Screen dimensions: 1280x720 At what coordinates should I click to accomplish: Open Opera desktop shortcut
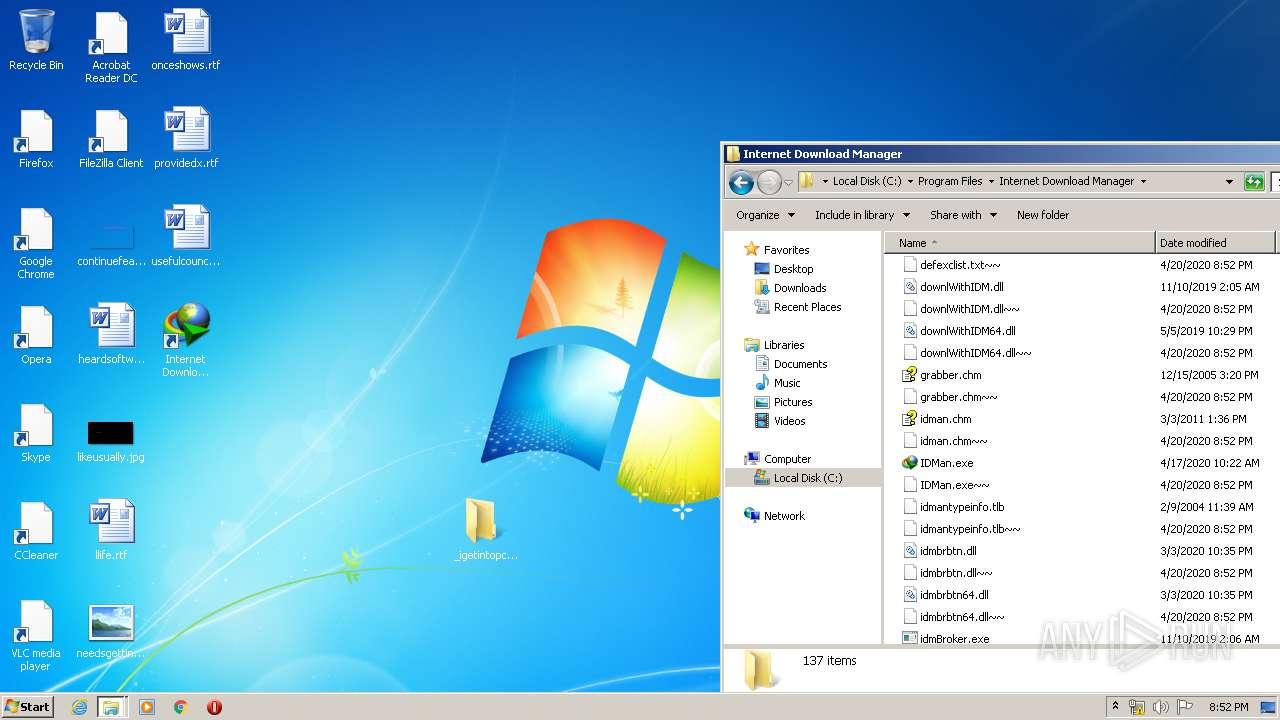(x=36, y=334)
